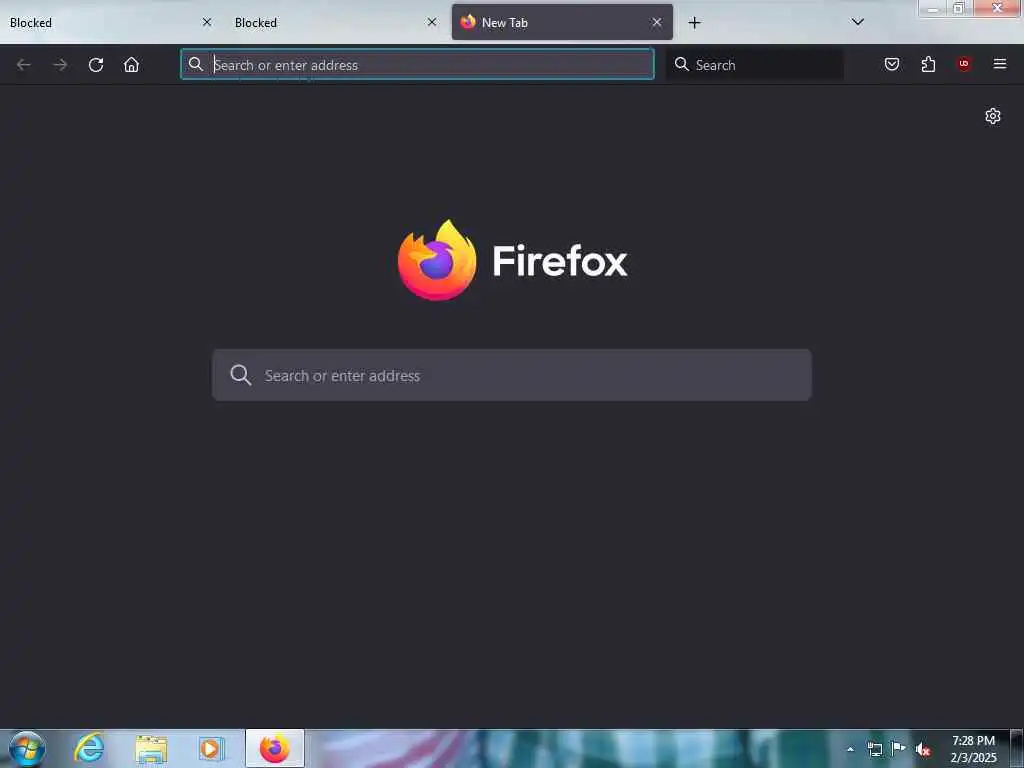Open the network status tray icon
This screenshot has height=768, width=1024.
874,749
